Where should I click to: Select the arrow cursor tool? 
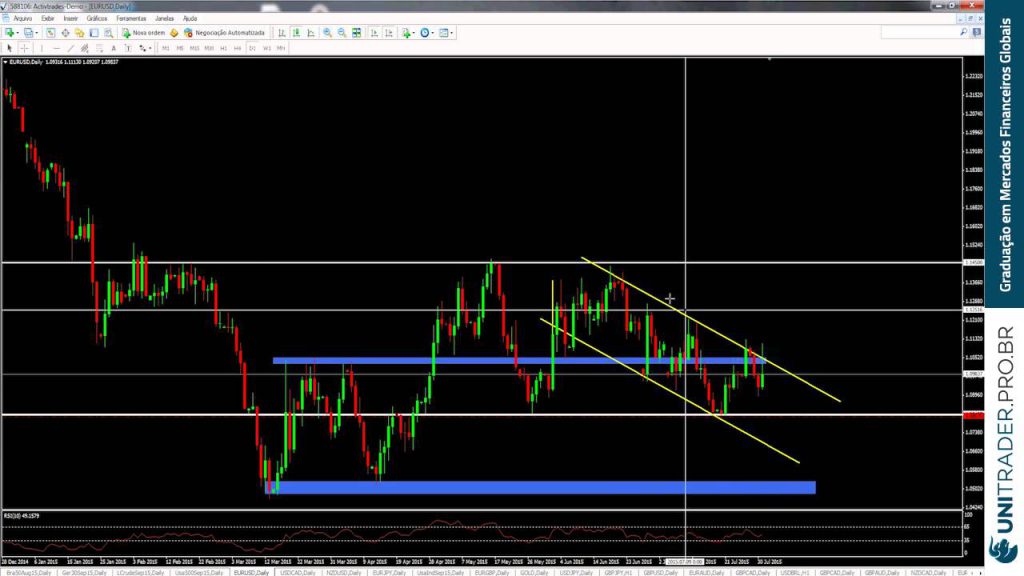point(9,48)
